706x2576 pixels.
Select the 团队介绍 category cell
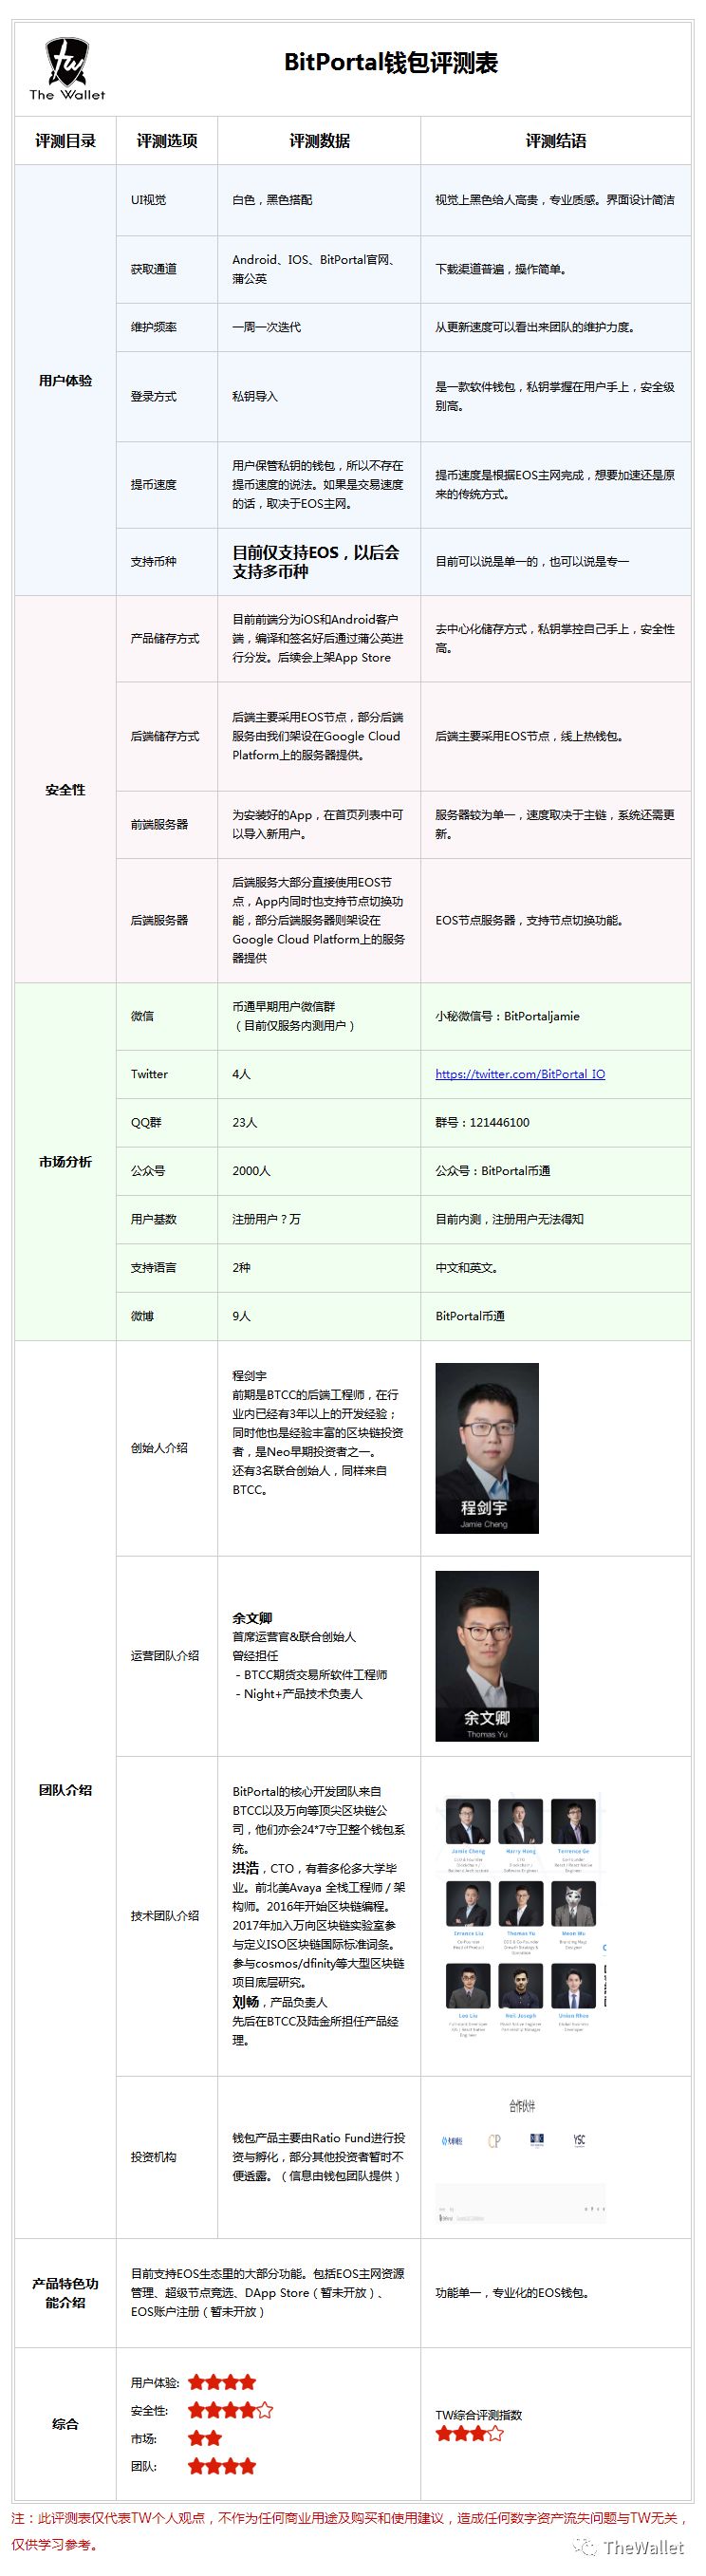(x=66, y=1790)
